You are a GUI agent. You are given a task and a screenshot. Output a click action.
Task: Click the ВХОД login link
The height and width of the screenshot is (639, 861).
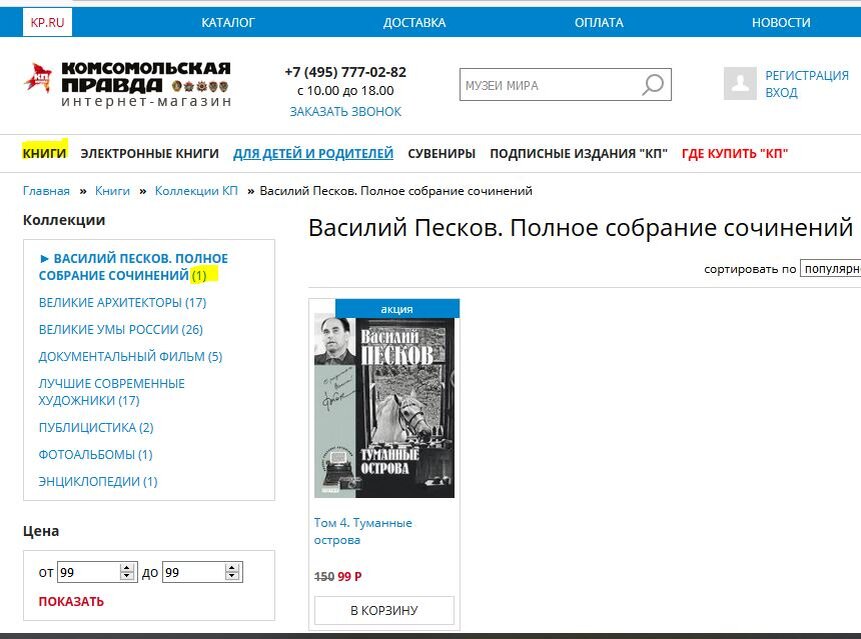[781, 92]
